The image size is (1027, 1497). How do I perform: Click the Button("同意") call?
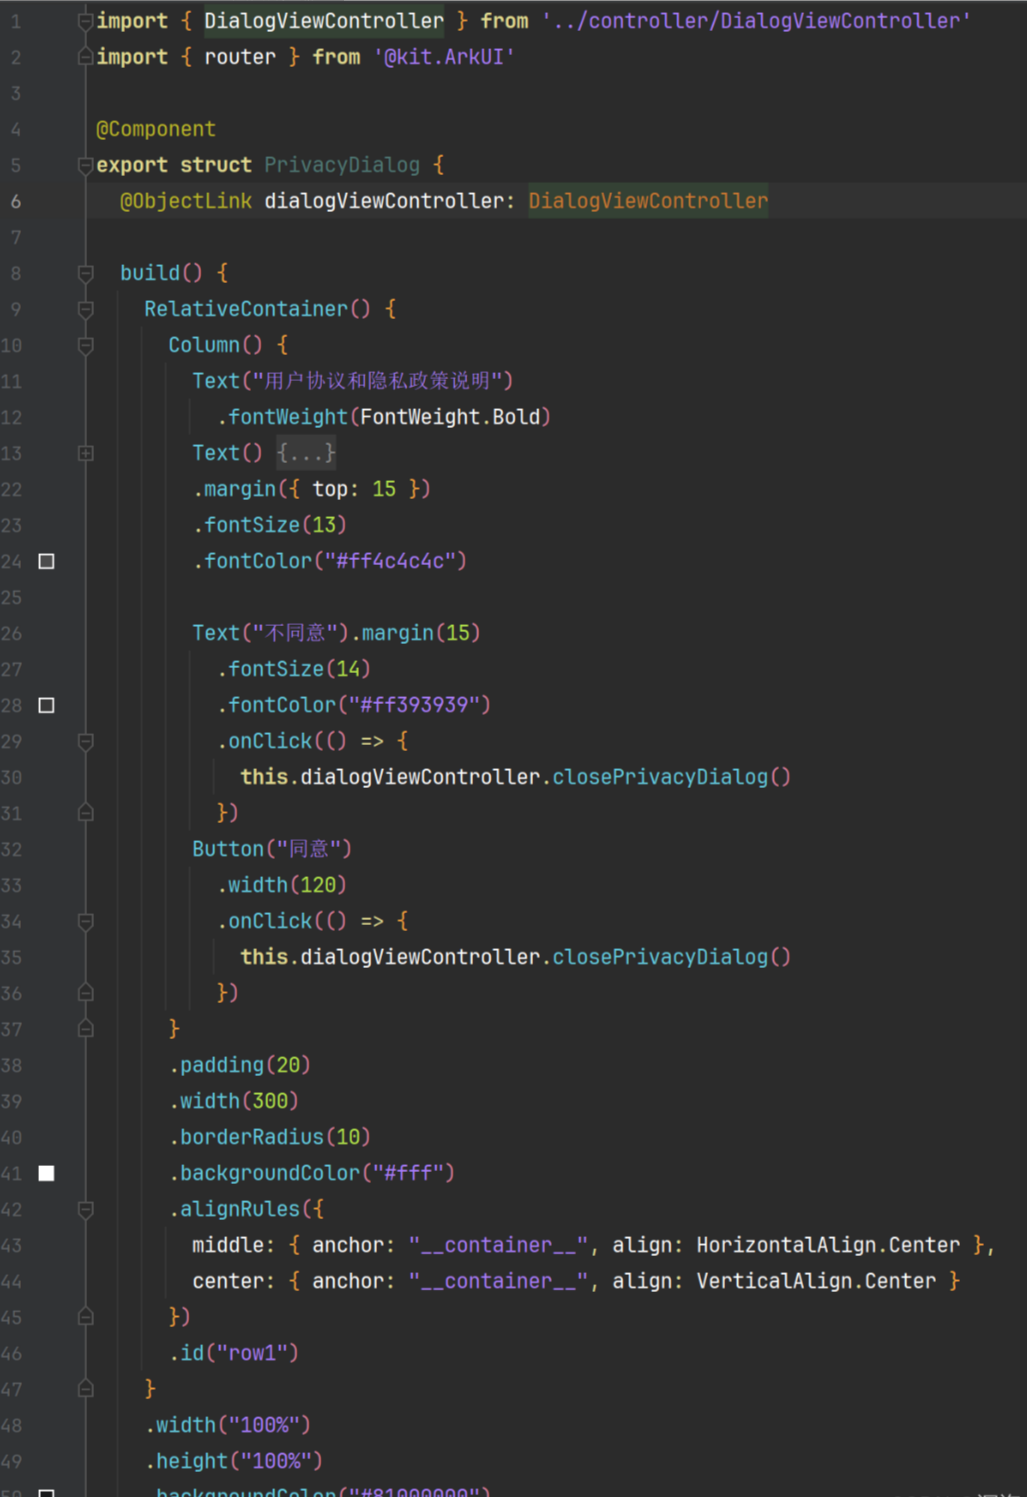pyautogui.click(x=272, y=849)
